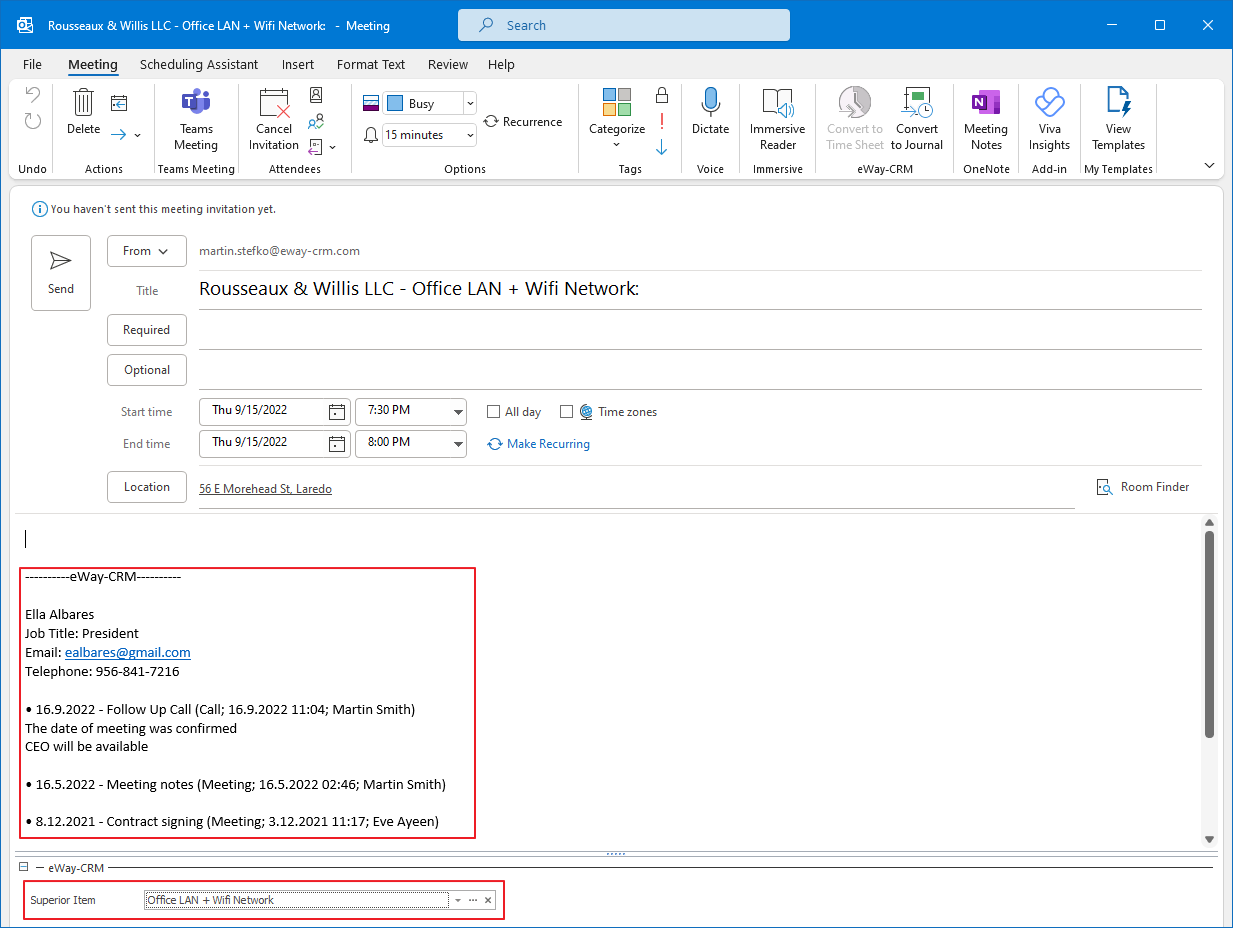1233x928 pixels.
Task: Click in the meeting Title field
Action: (x=700, y=290)
